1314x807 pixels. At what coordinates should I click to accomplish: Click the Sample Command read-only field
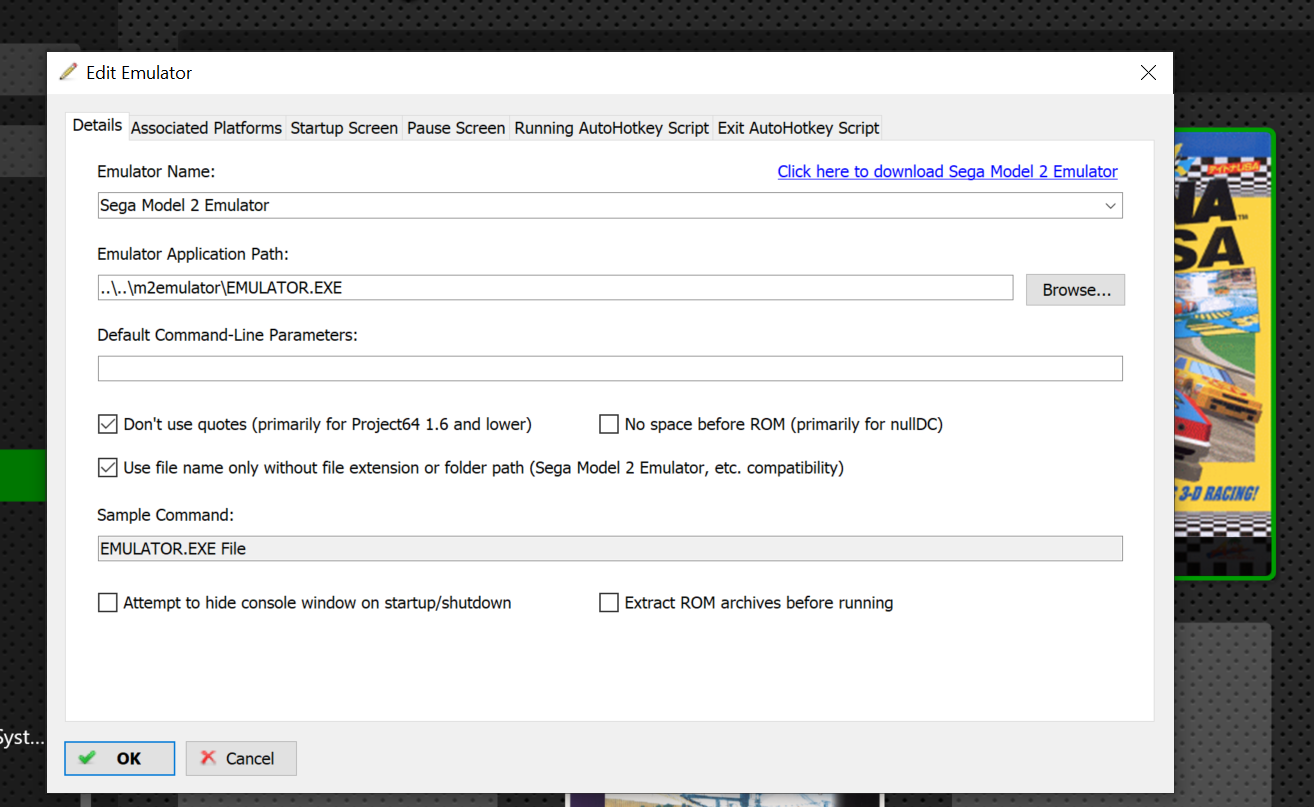[x=610, y=548]
